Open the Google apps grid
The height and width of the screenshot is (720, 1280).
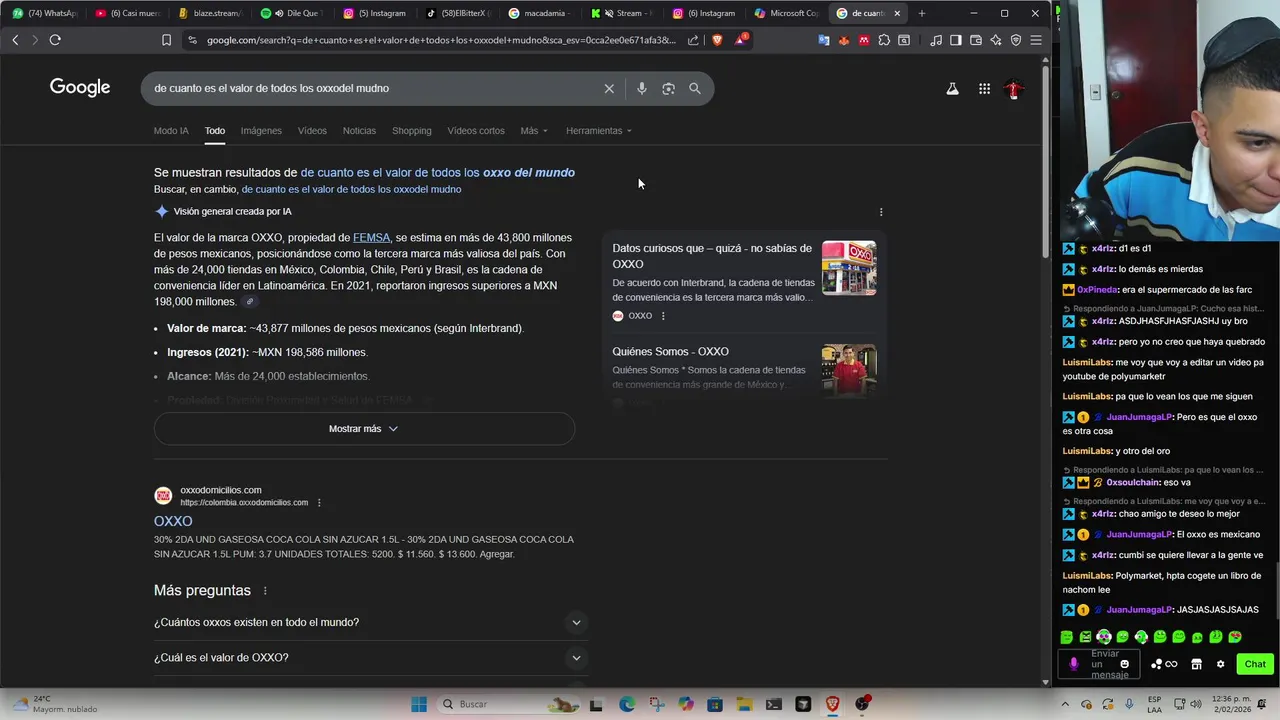coord(984,89)
